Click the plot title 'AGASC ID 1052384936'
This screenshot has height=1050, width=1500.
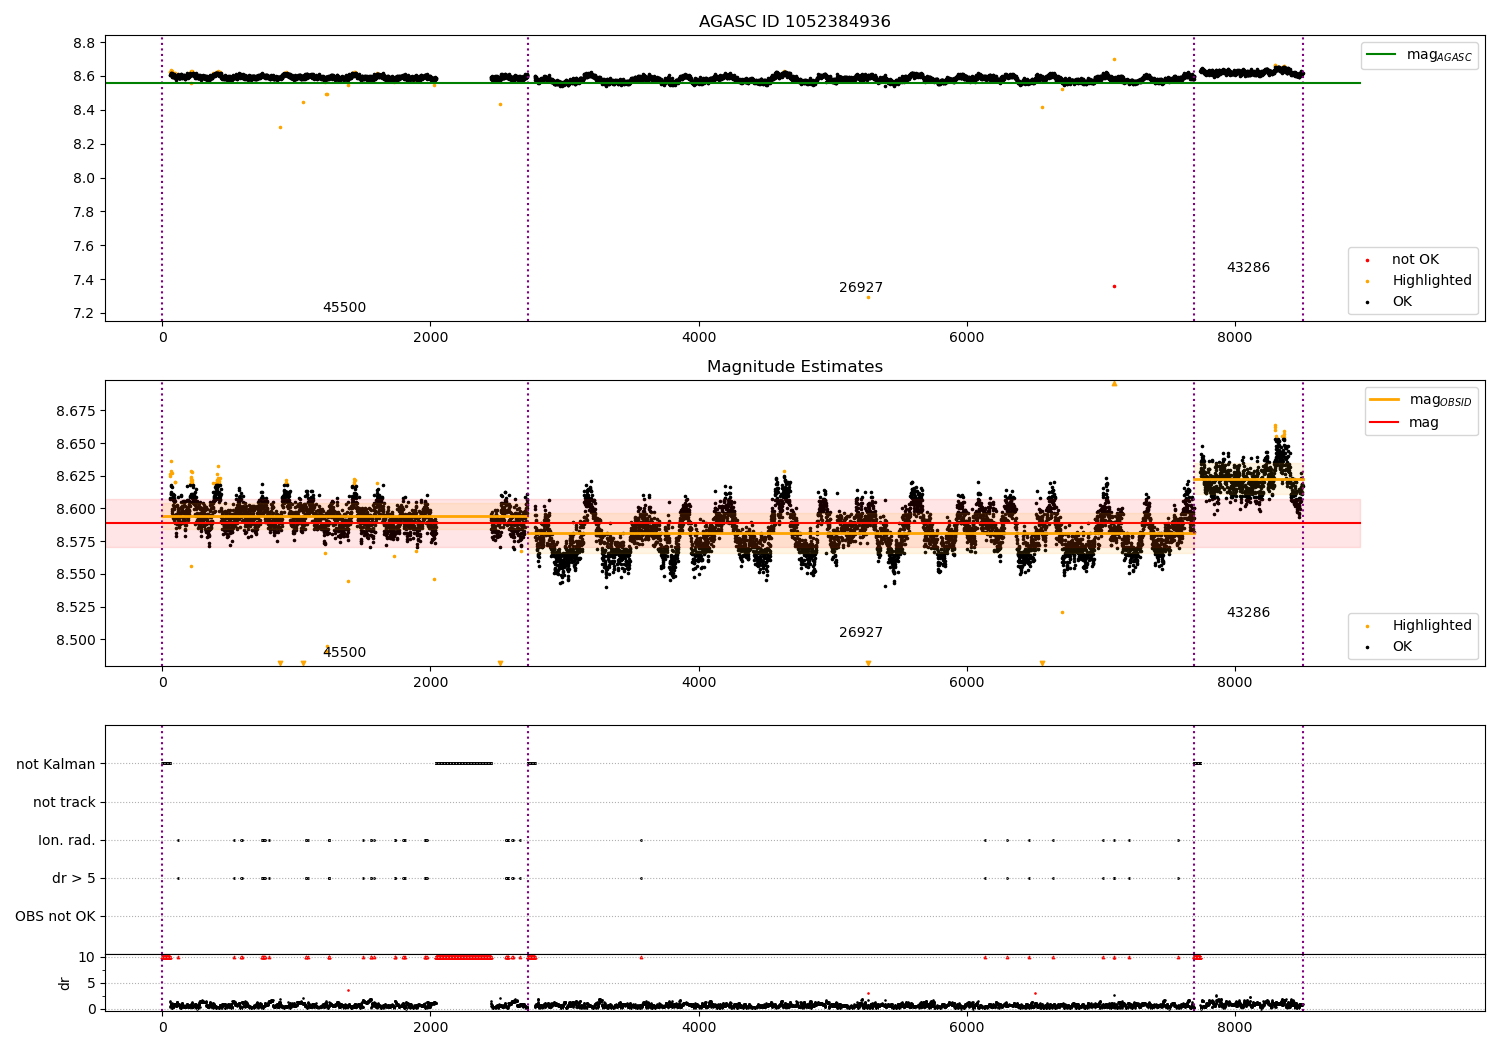click(x=794, y=22)
